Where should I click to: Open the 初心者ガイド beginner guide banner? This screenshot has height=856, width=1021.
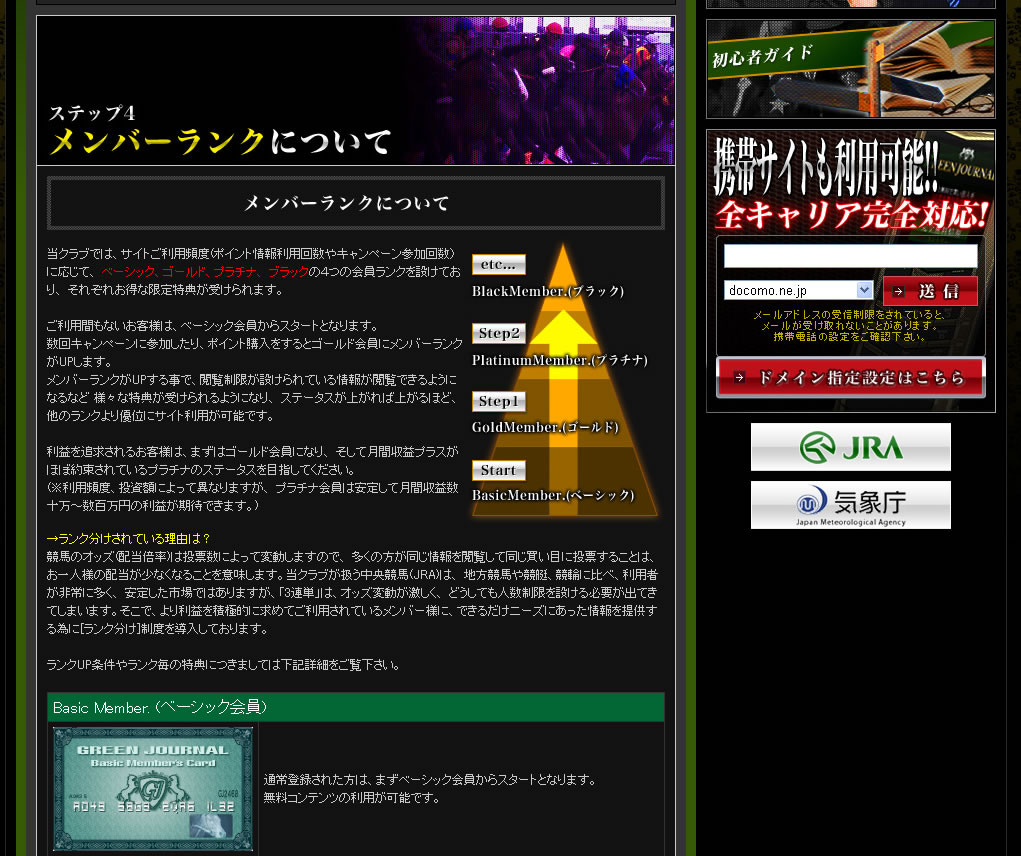(850, 69)
